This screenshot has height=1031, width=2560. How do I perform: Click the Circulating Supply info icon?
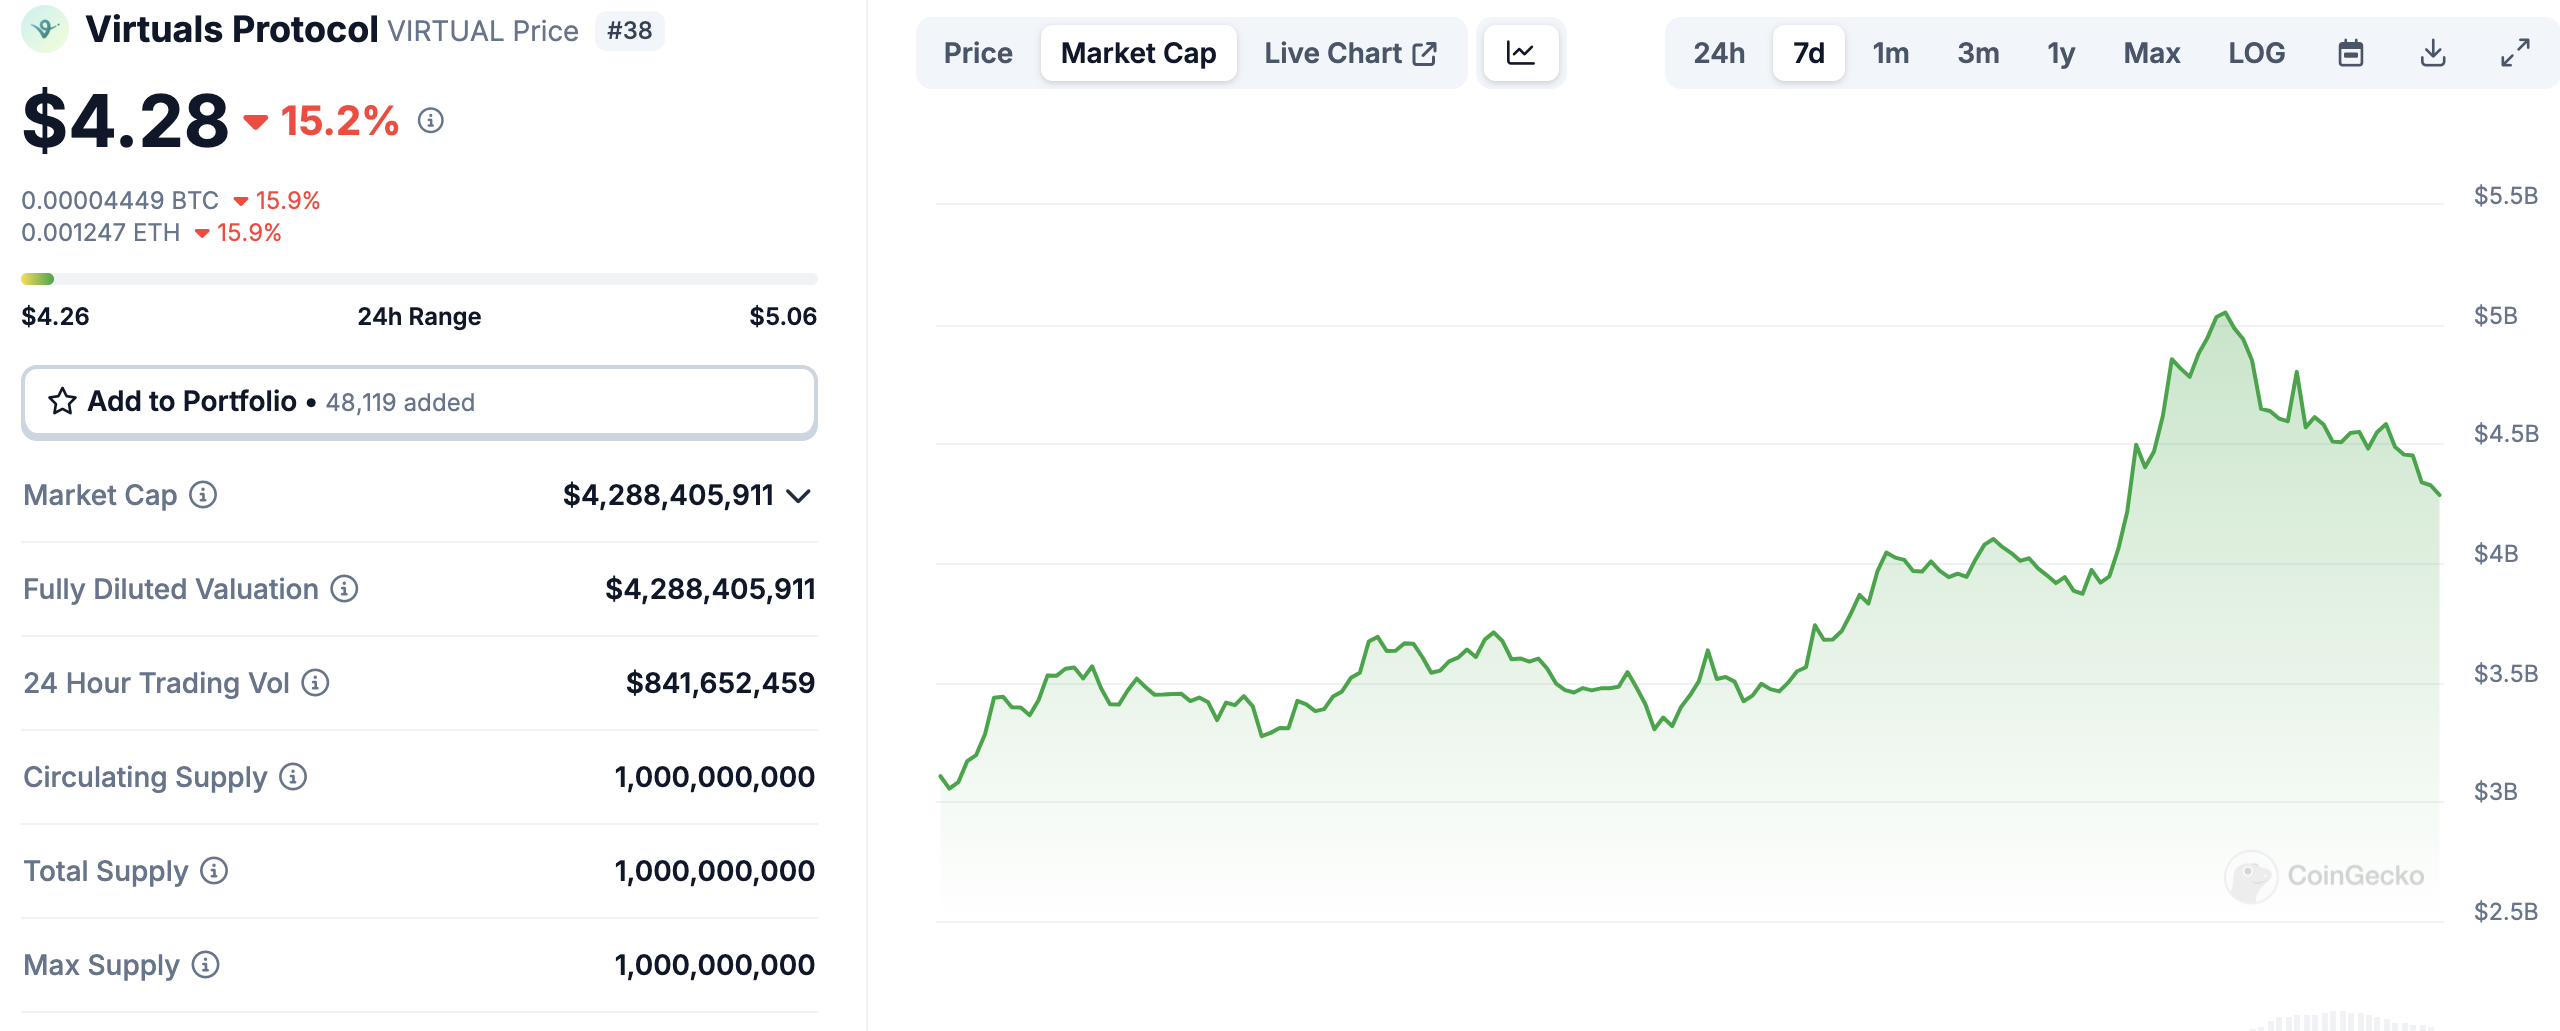(x=293, y=777)
